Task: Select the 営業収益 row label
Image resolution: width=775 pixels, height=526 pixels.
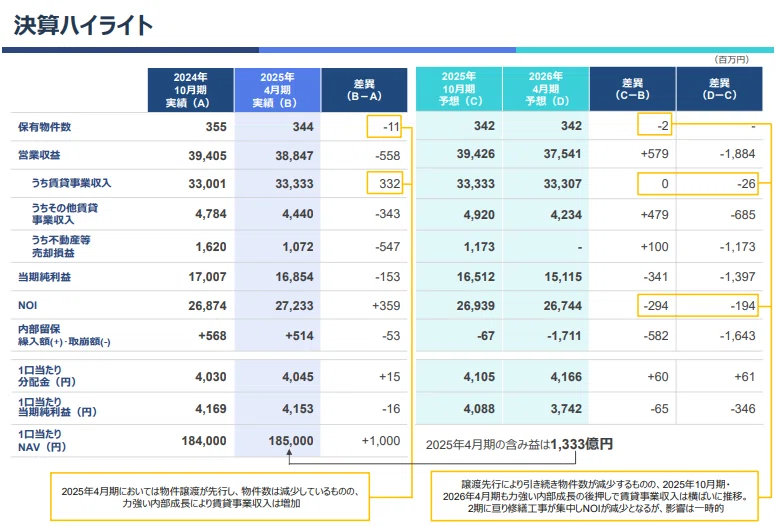Action: coord(39,155)
